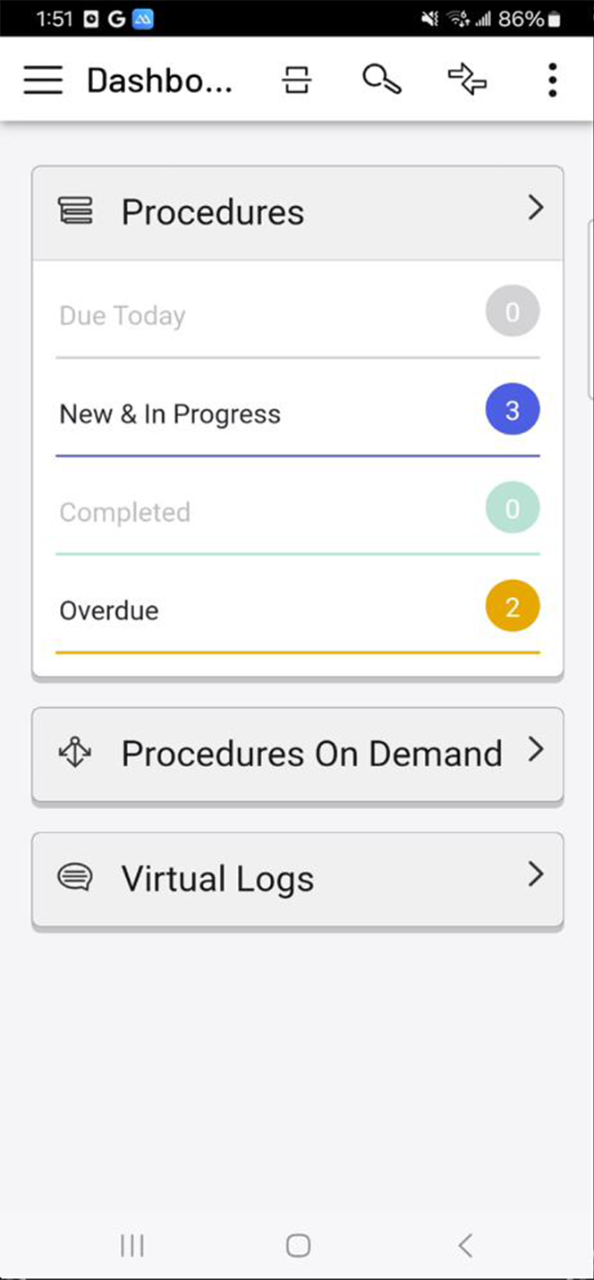The image size is (594, 1280).
Task: Expand the Procedures section via its chevron
Action: pos(536,209)
